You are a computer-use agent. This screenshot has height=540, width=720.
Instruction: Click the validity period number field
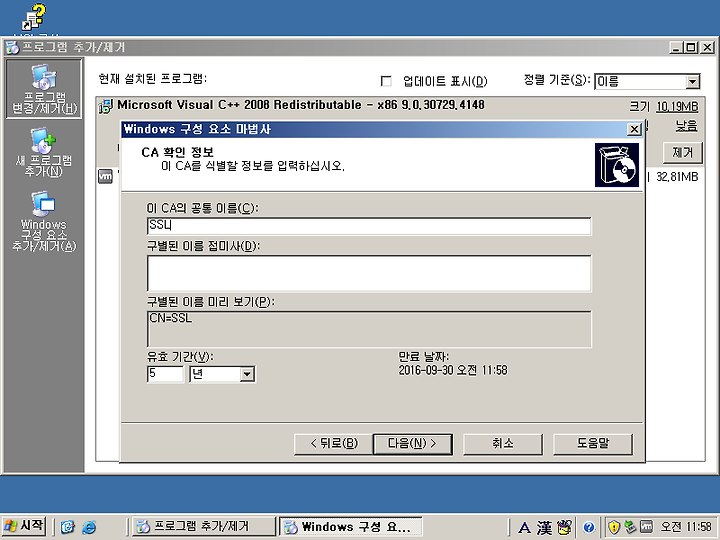click(x=165, y=374)
